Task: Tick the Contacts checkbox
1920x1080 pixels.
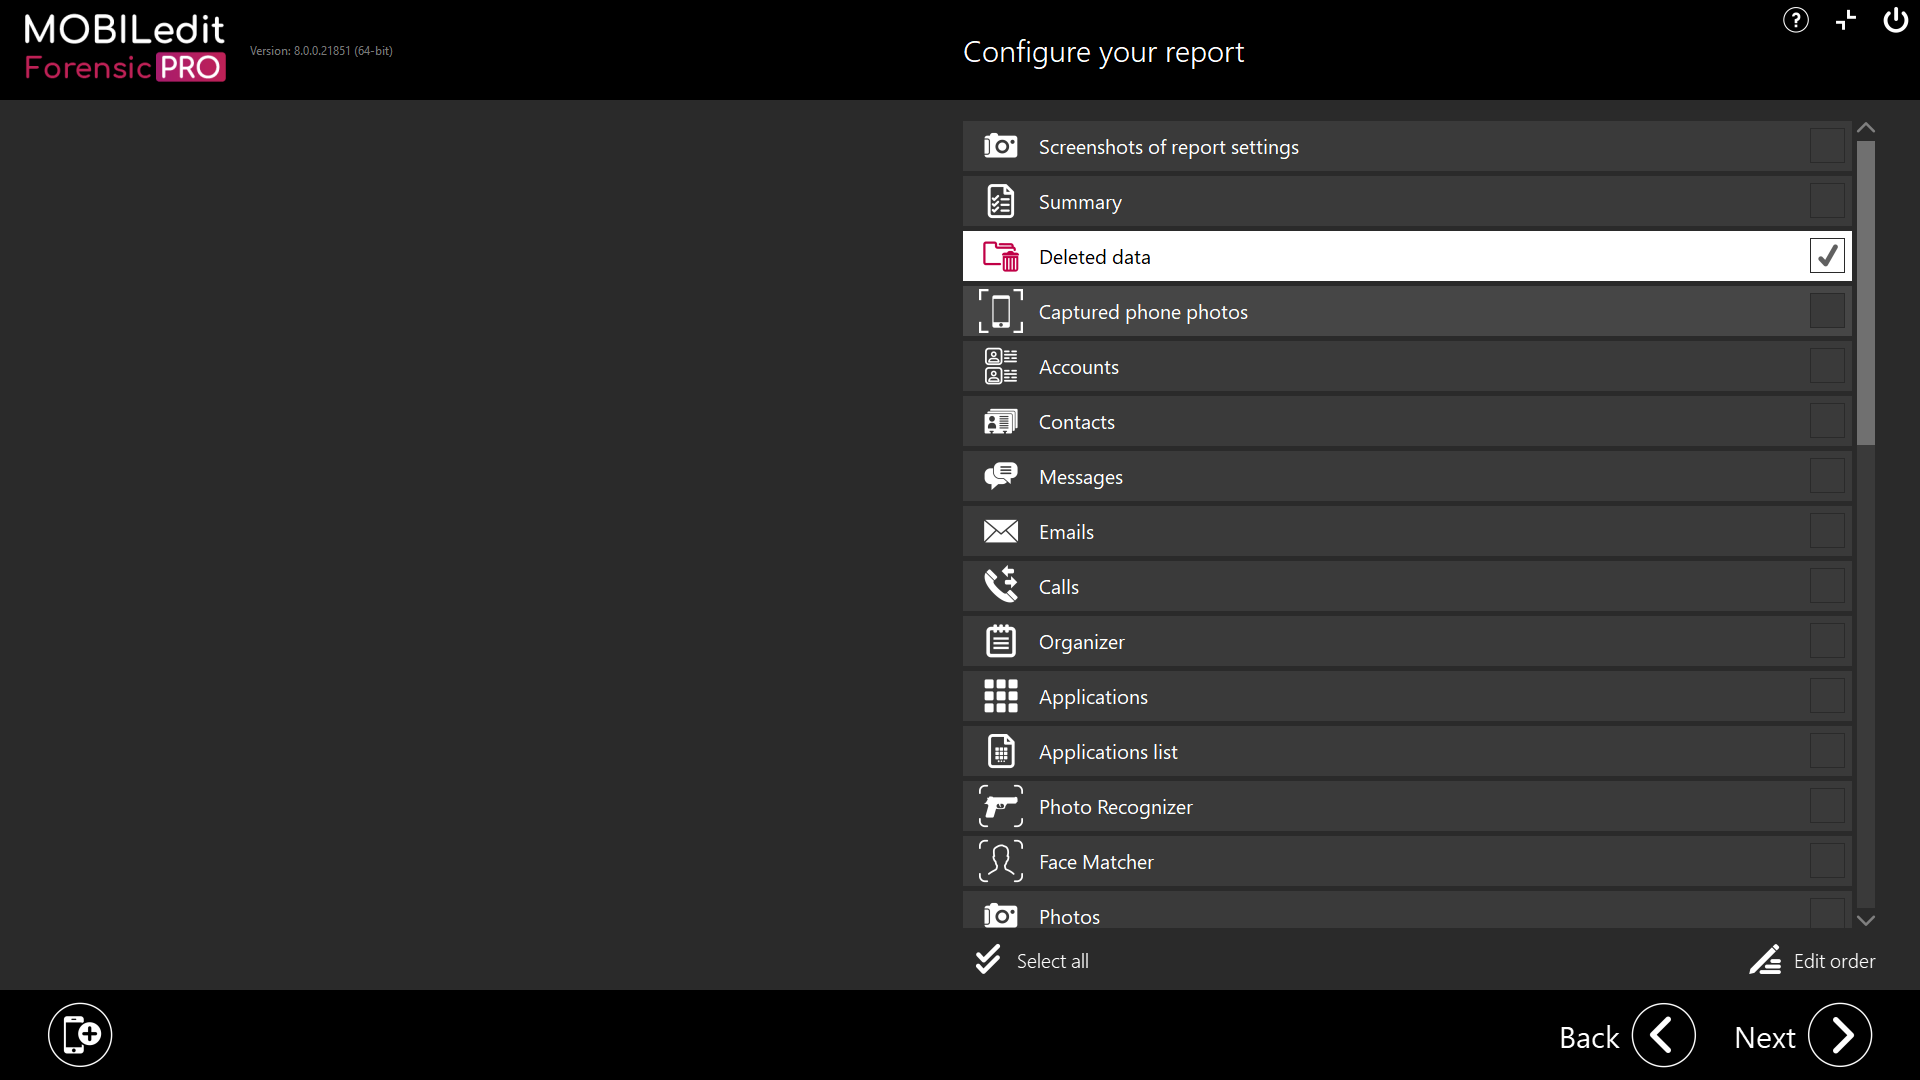Action: pyautogui.click(x=1826, y=421)
